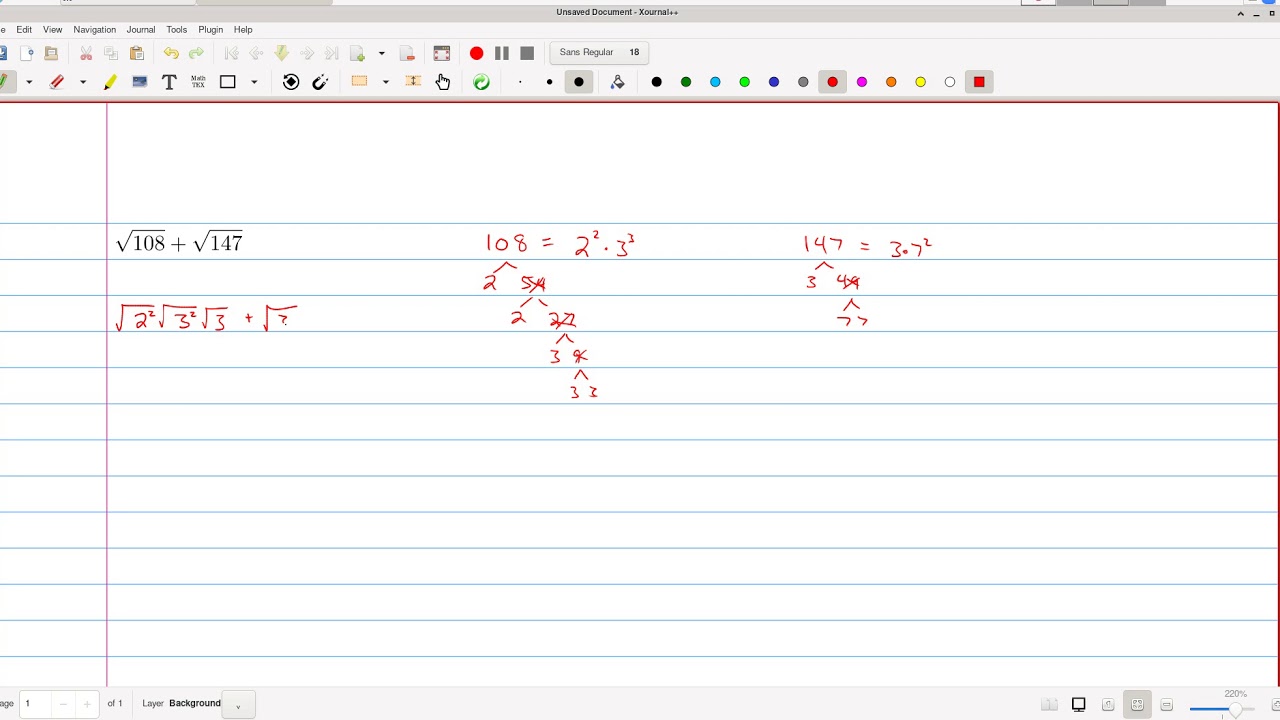
Task: Go to the previous page
Action: (256, 53)
